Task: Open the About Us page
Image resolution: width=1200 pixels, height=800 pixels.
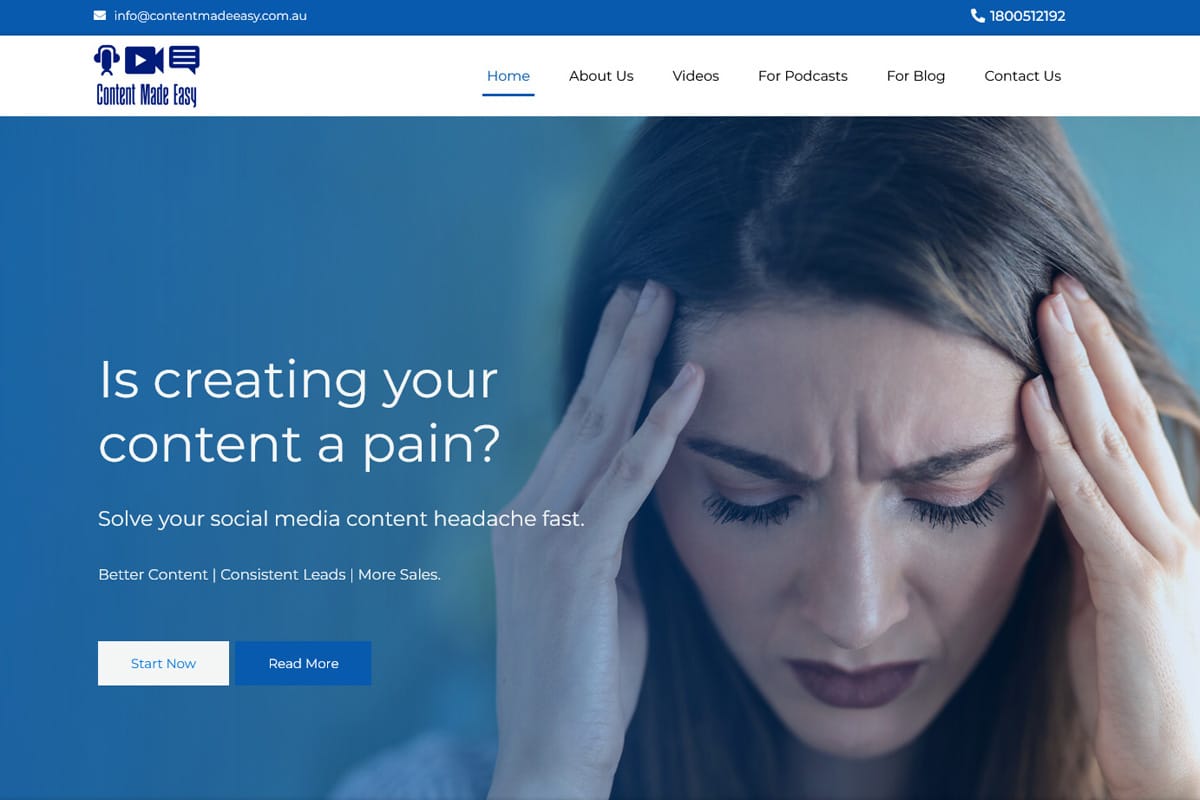Action: coord(601,76)
